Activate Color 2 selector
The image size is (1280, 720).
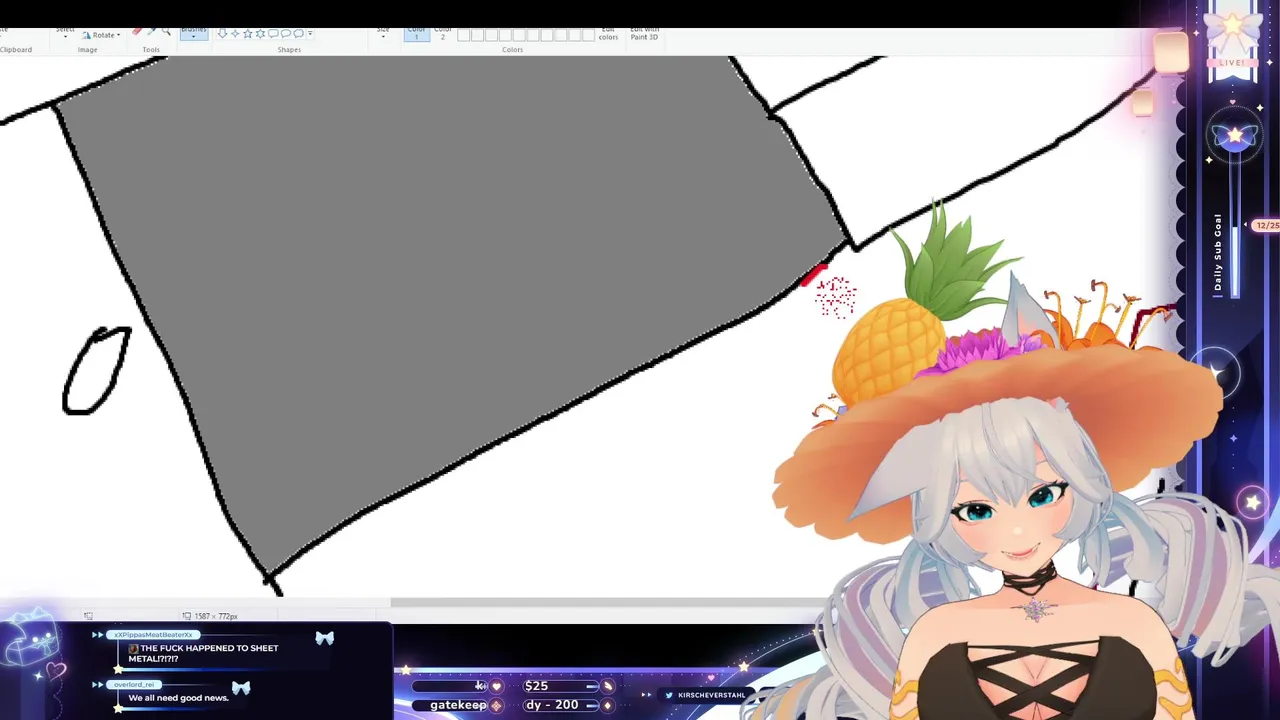pos(443,33)
